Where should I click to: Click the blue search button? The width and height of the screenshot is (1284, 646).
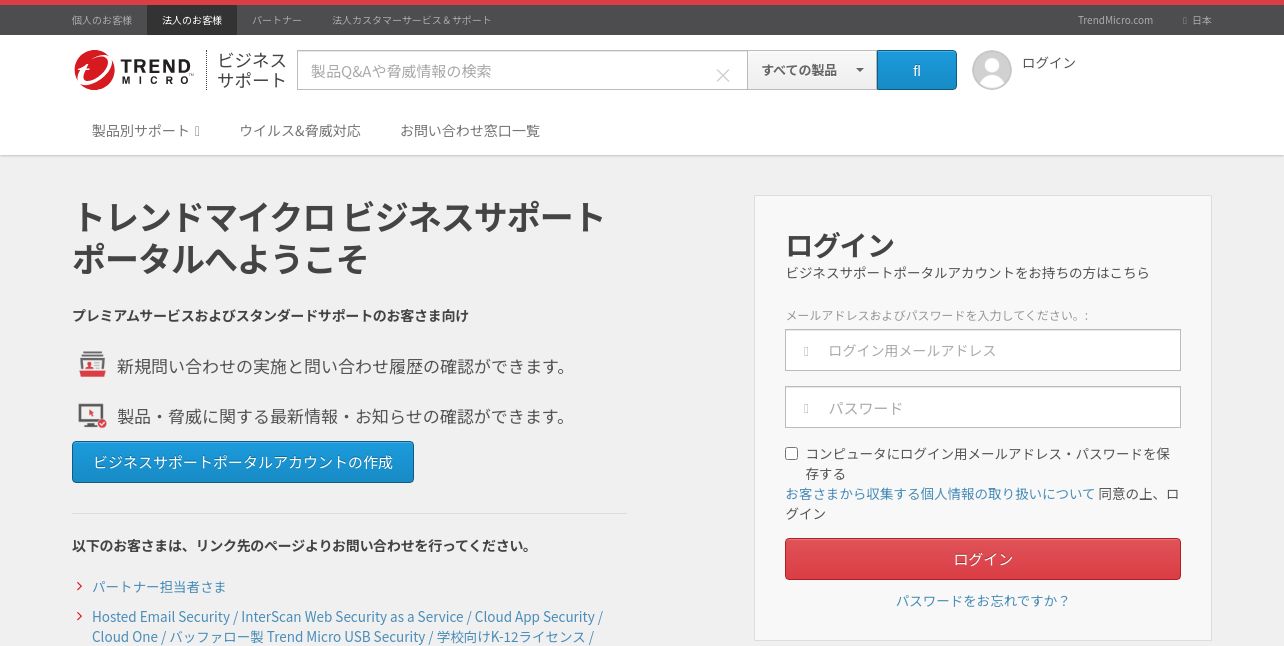pos(917,70)
